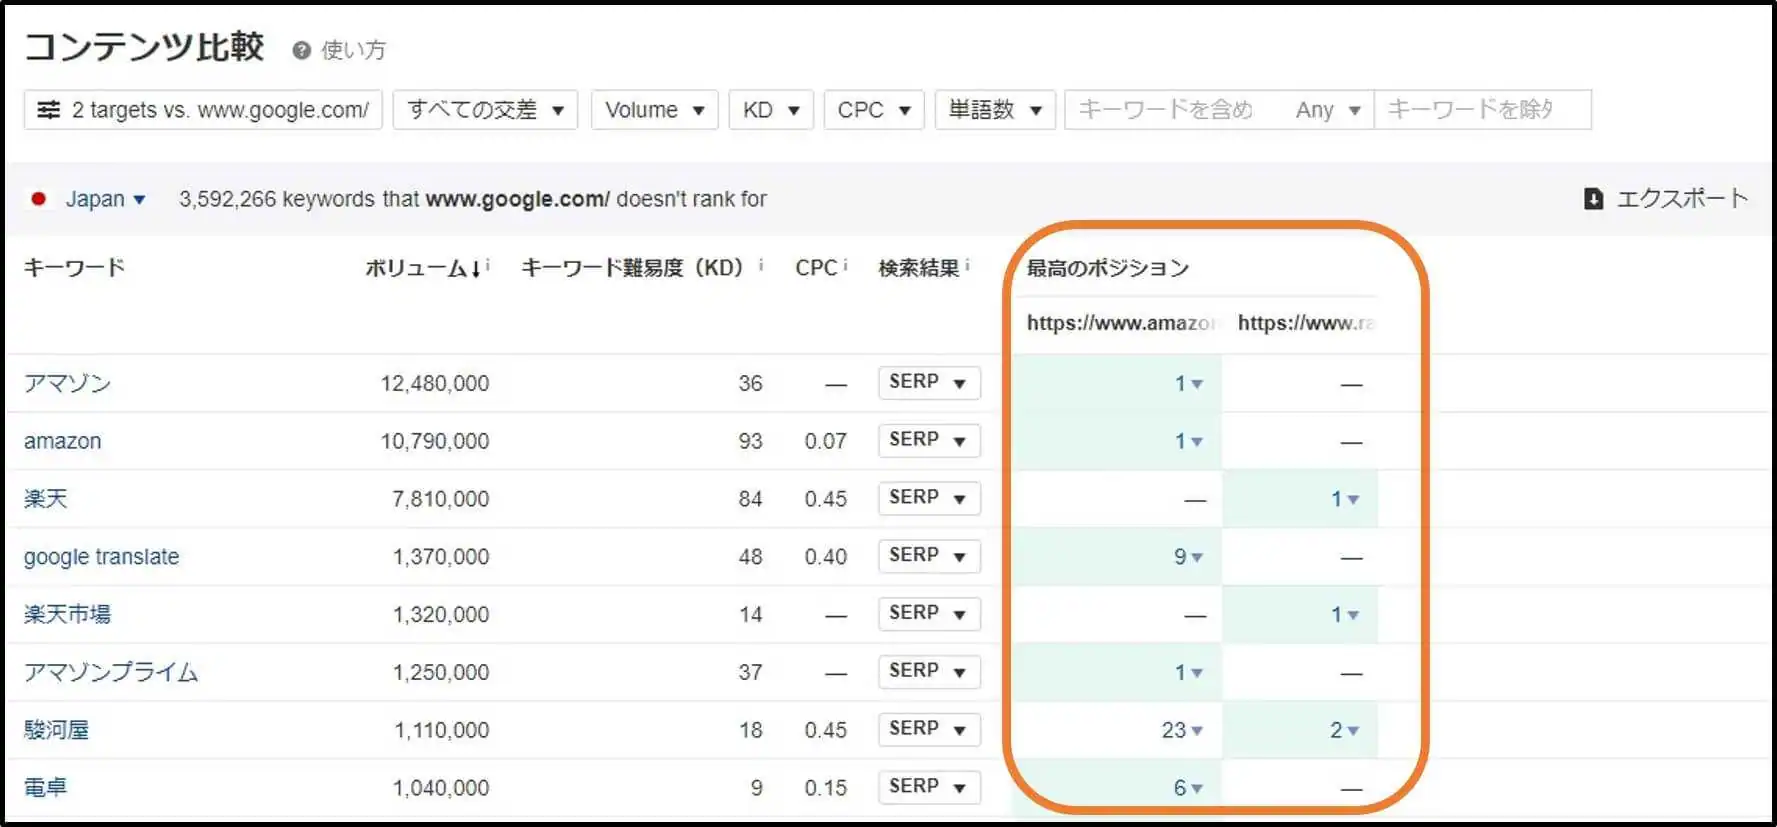Image resolution: width=1777 pixels, height=827 pixels.
Task: Open SERP dropdown for 楽天 row
Action: tap(929, 498)
